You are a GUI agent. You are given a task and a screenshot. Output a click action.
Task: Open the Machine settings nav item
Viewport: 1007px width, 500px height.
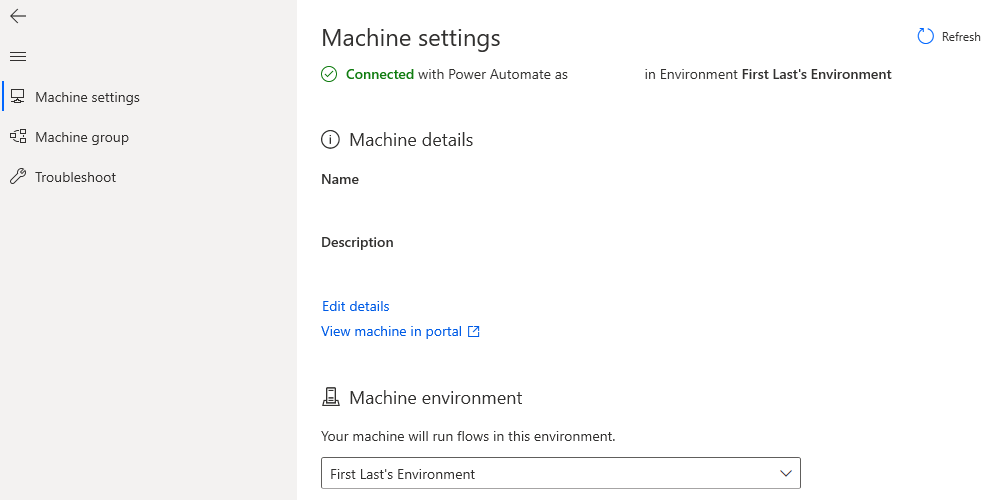pos(87,97)
